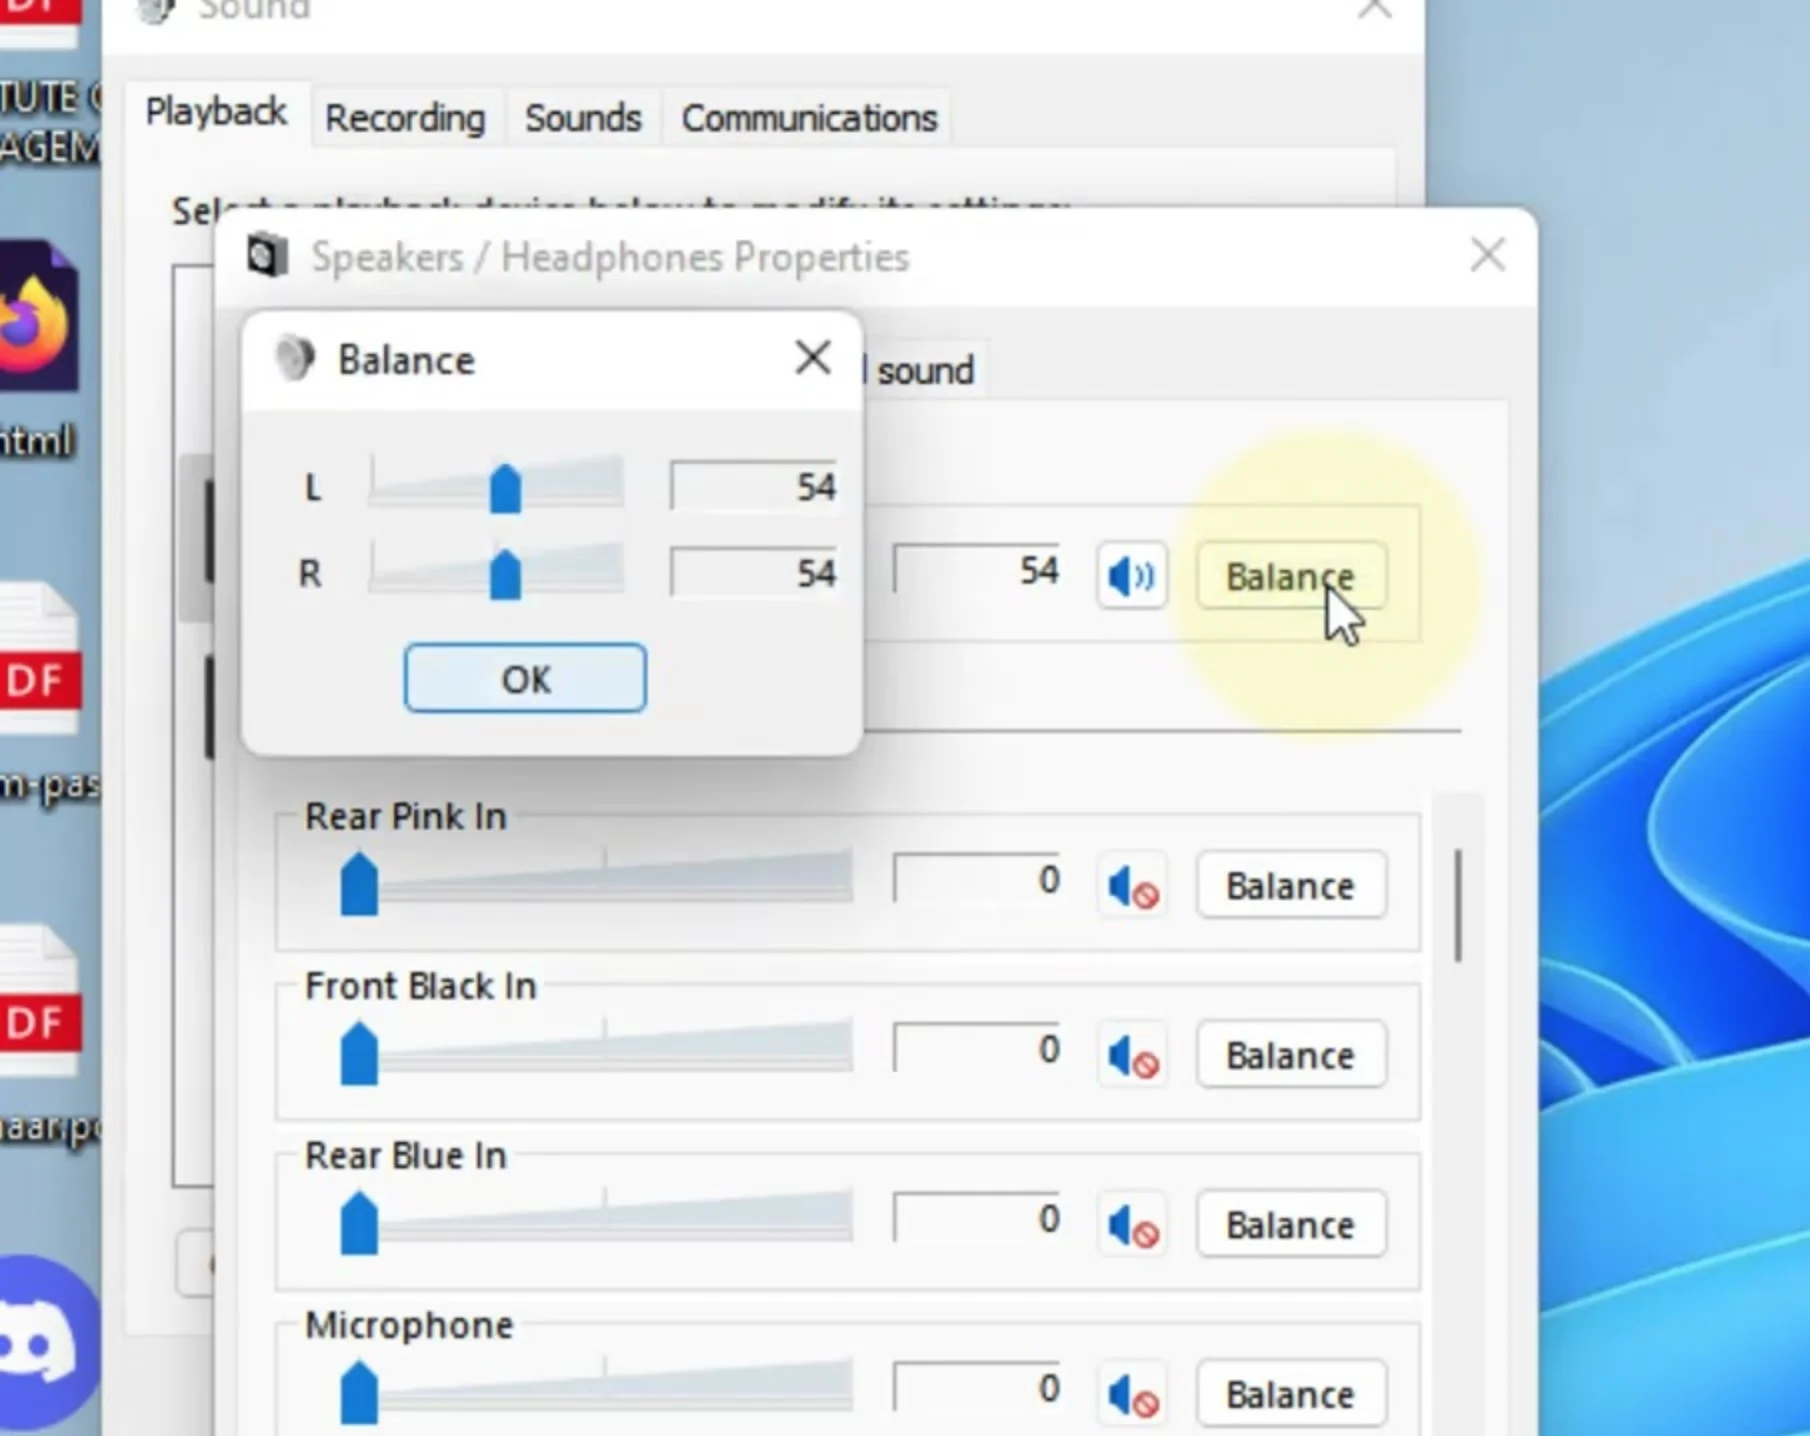Click the speaker icon beside the main volume level
Screen dimensions: 1810x1436
pos(1131,575)
